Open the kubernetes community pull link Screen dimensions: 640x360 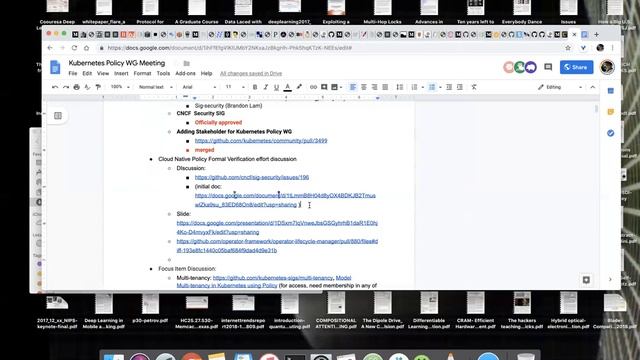[x=261, y=141]
